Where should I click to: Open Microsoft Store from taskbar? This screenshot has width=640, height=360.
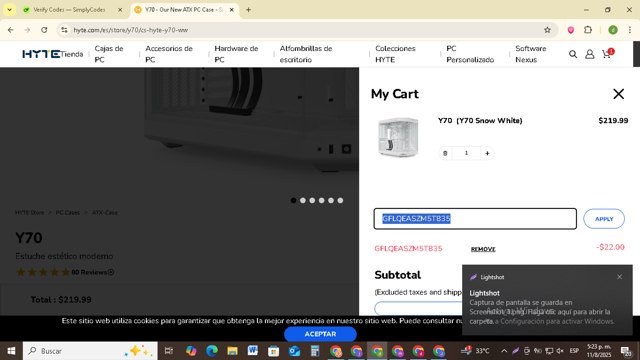point(273,351)
